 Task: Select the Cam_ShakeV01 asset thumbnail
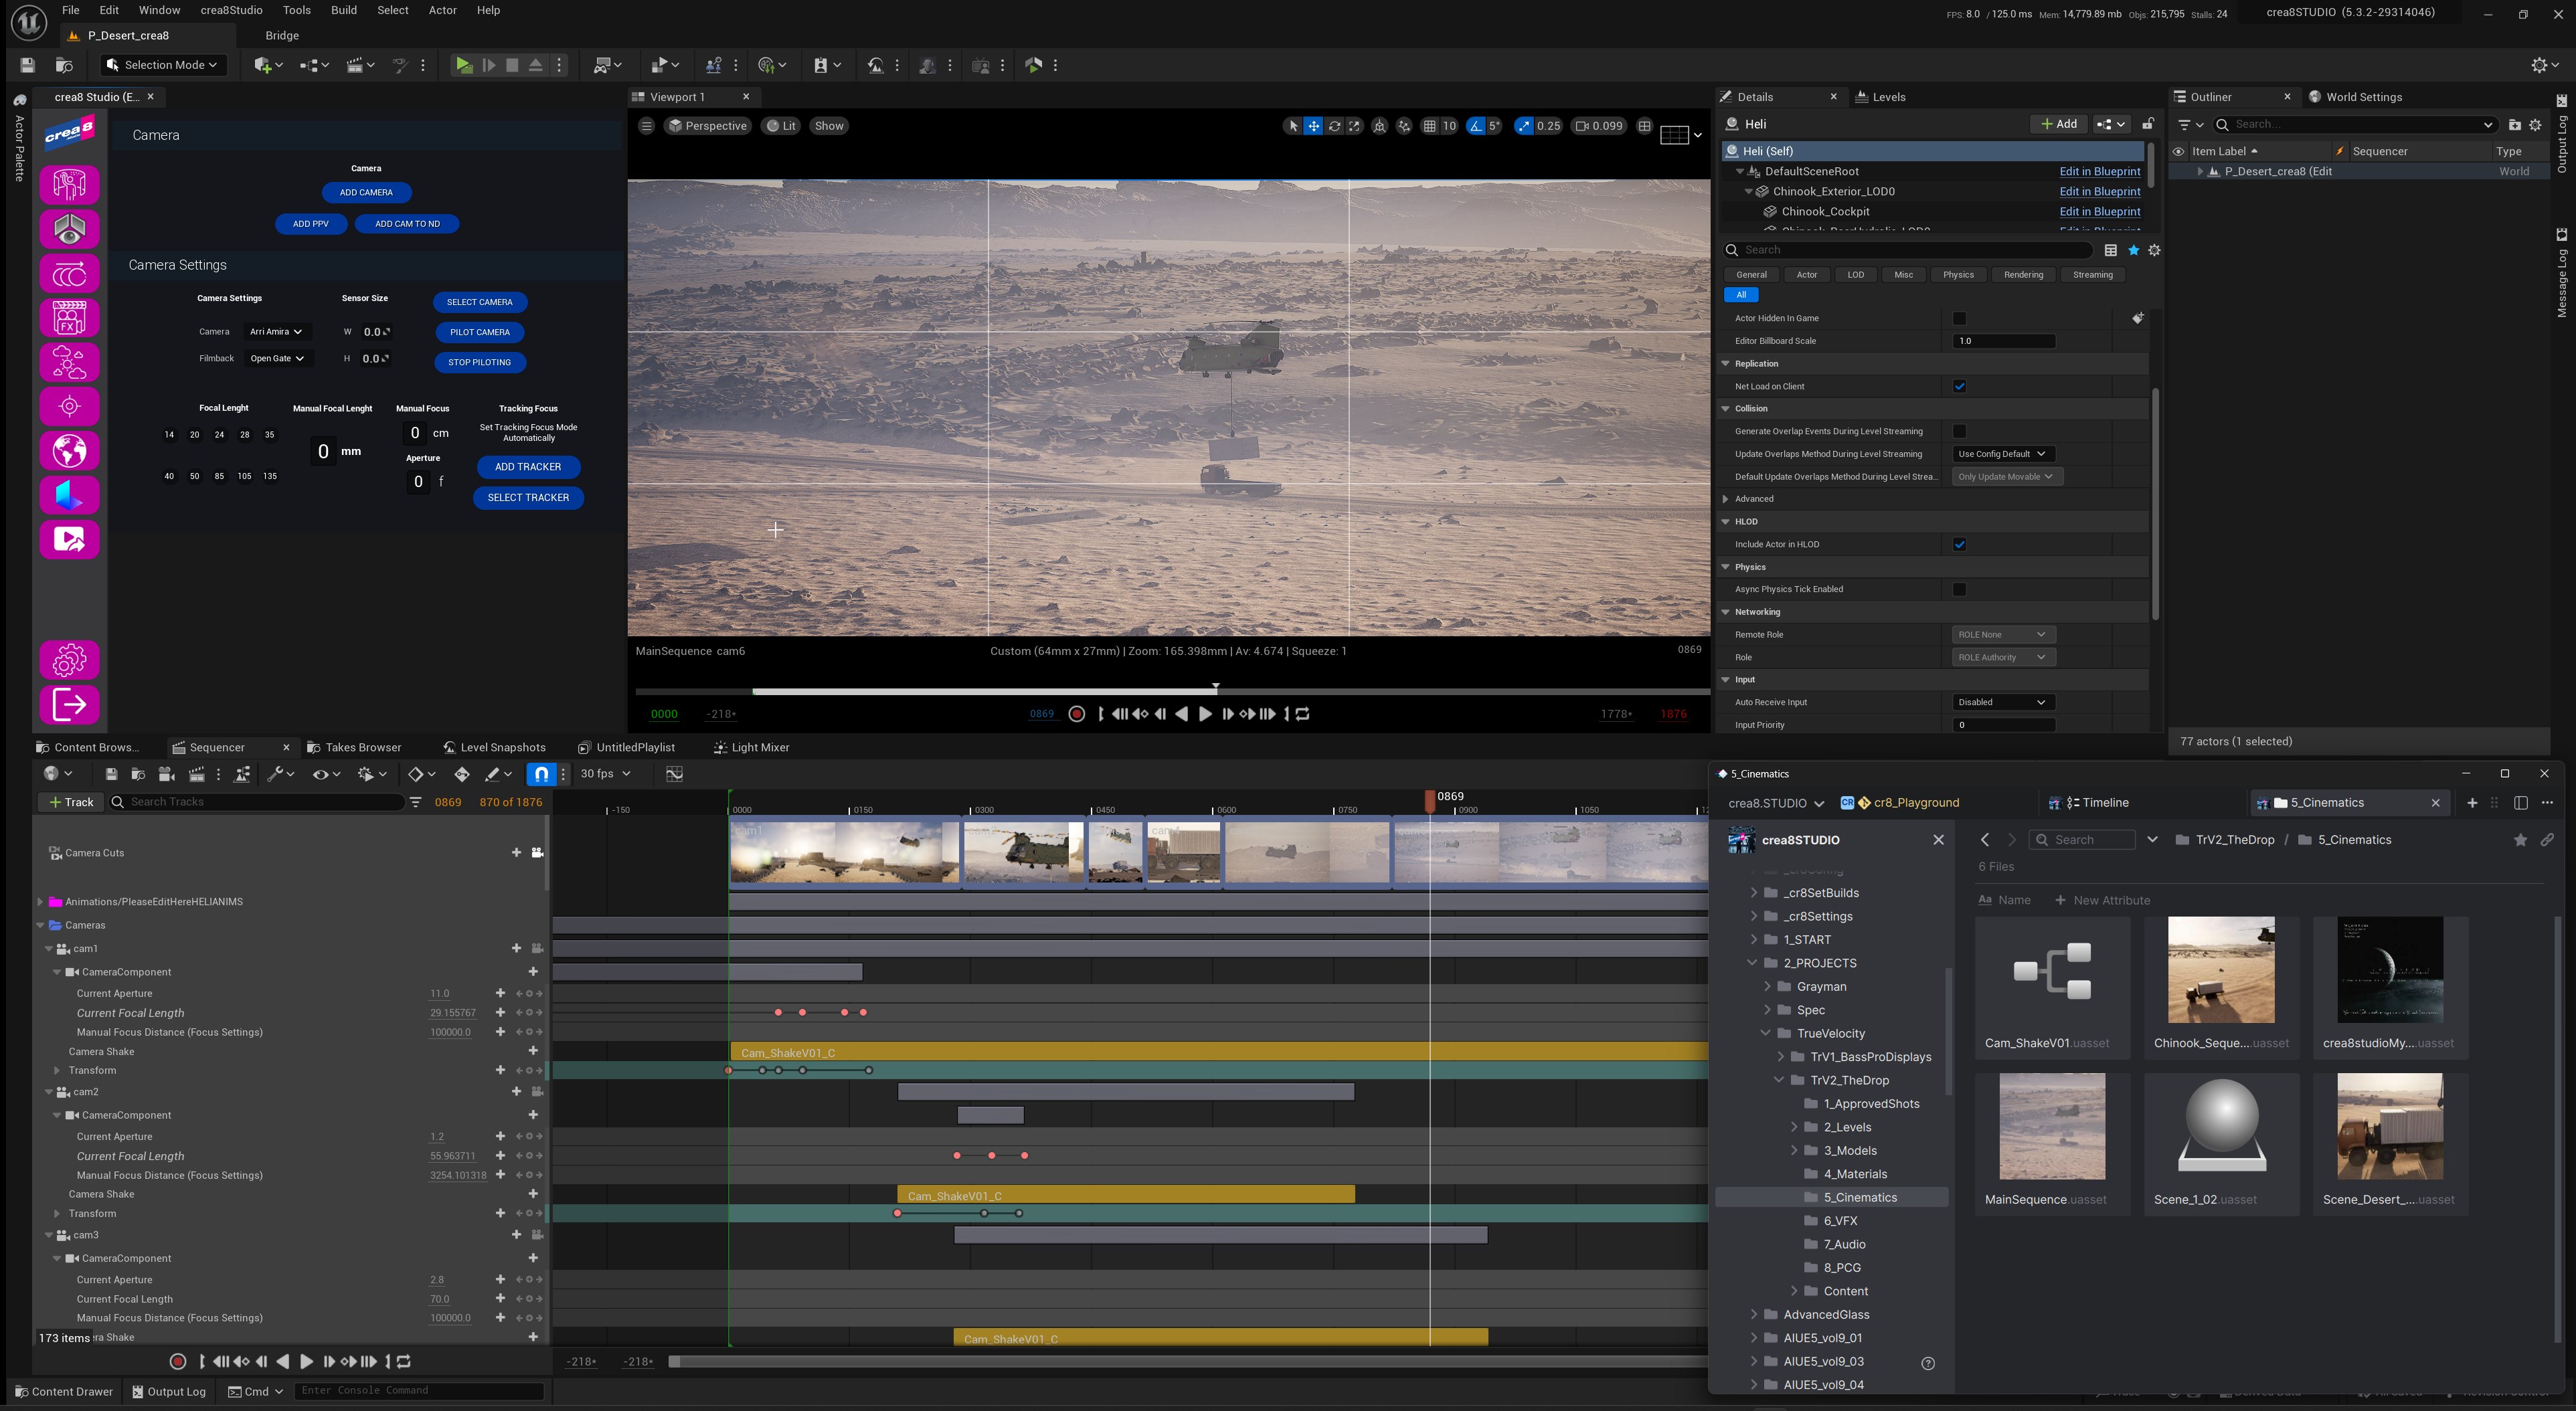point(2051,969)
